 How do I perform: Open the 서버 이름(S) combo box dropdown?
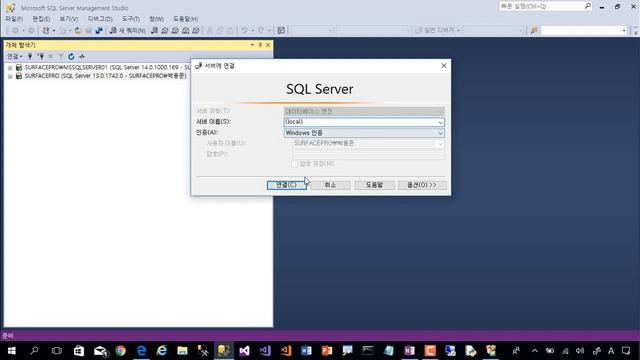click(x=440, y=122)
